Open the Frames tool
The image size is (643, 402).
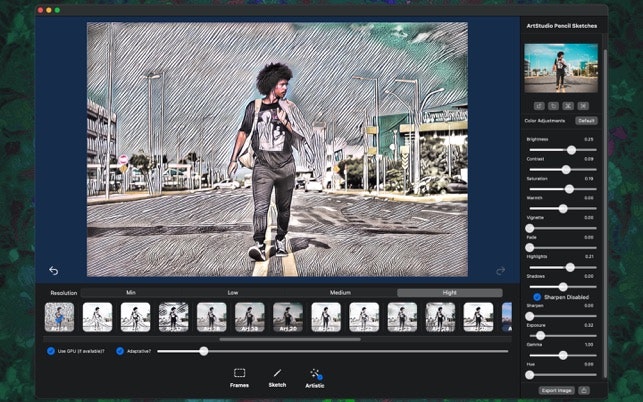(x=239, y=378)
